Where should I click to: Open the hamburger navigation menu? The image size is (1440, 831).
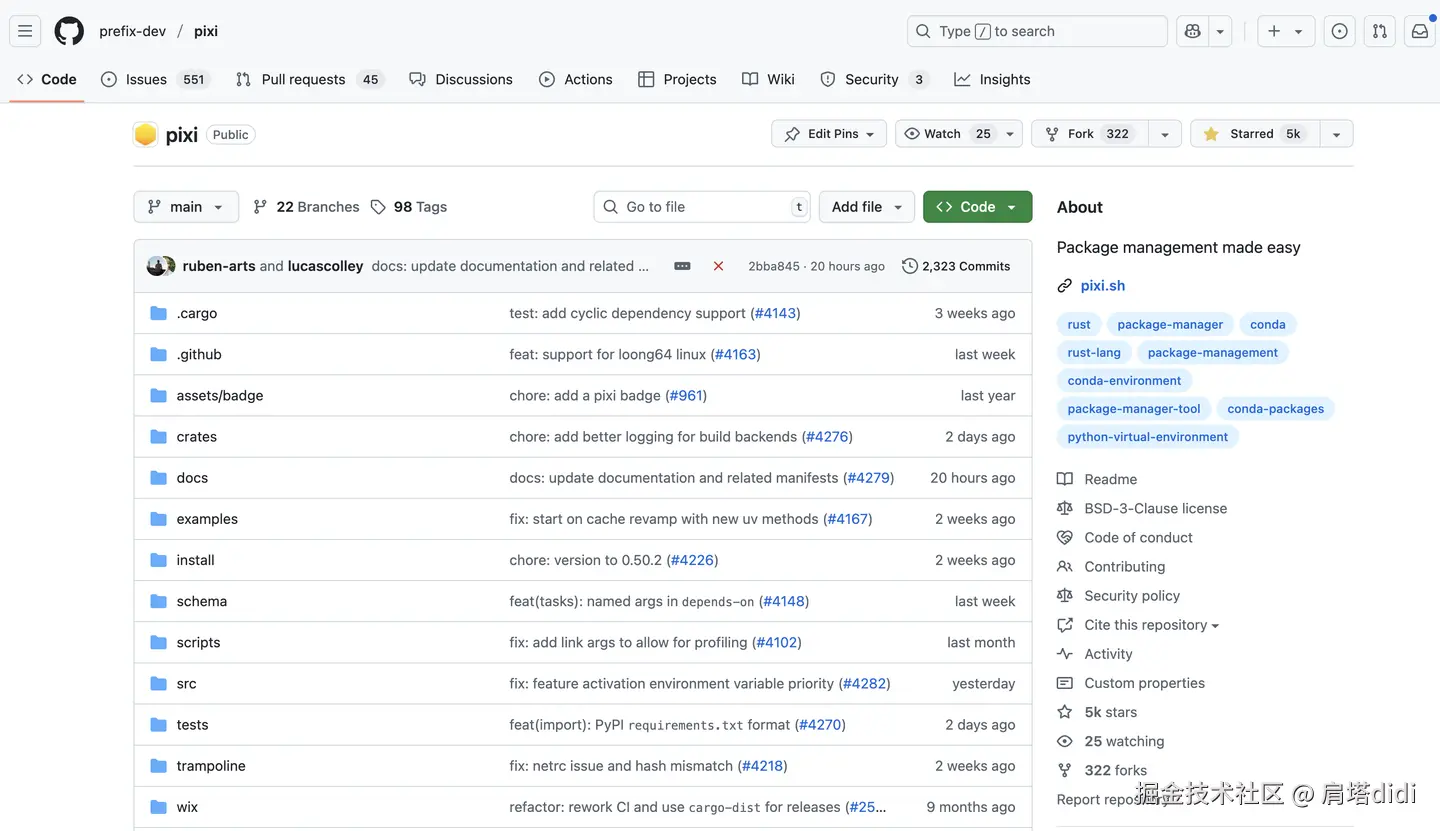coord(25,31)
